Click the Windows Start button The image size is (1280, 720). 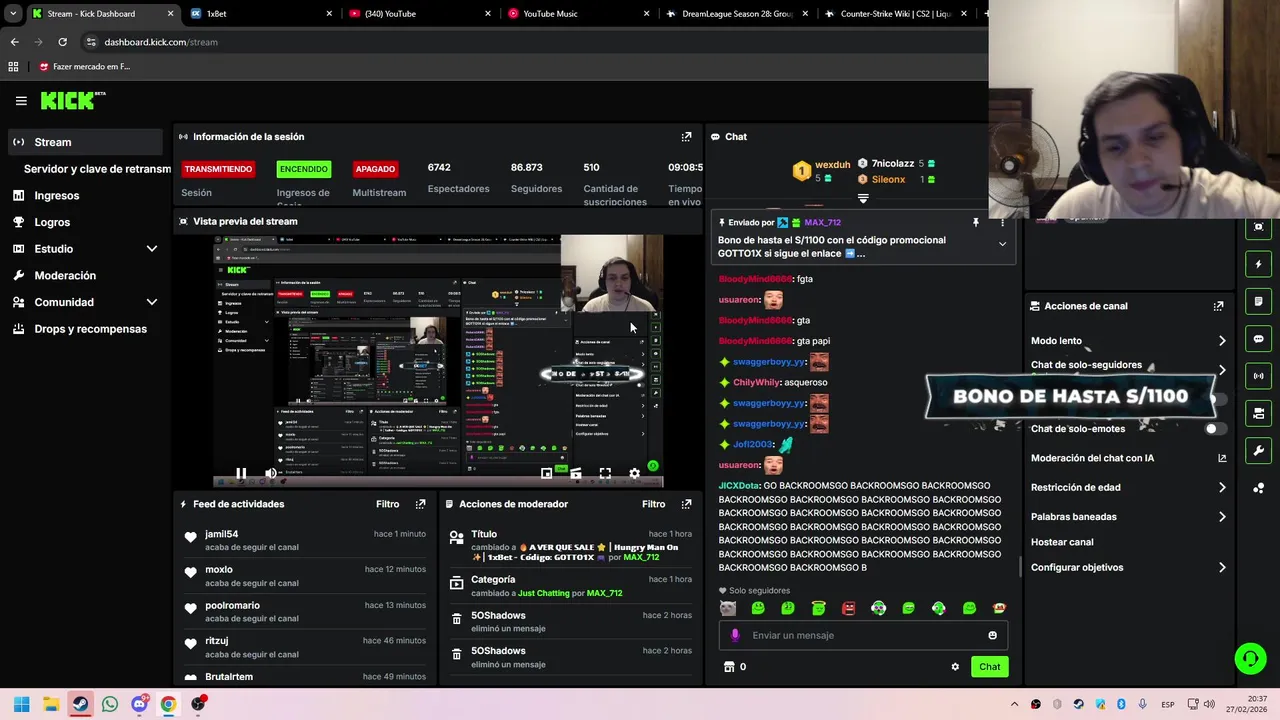click(x=21, y=704)
